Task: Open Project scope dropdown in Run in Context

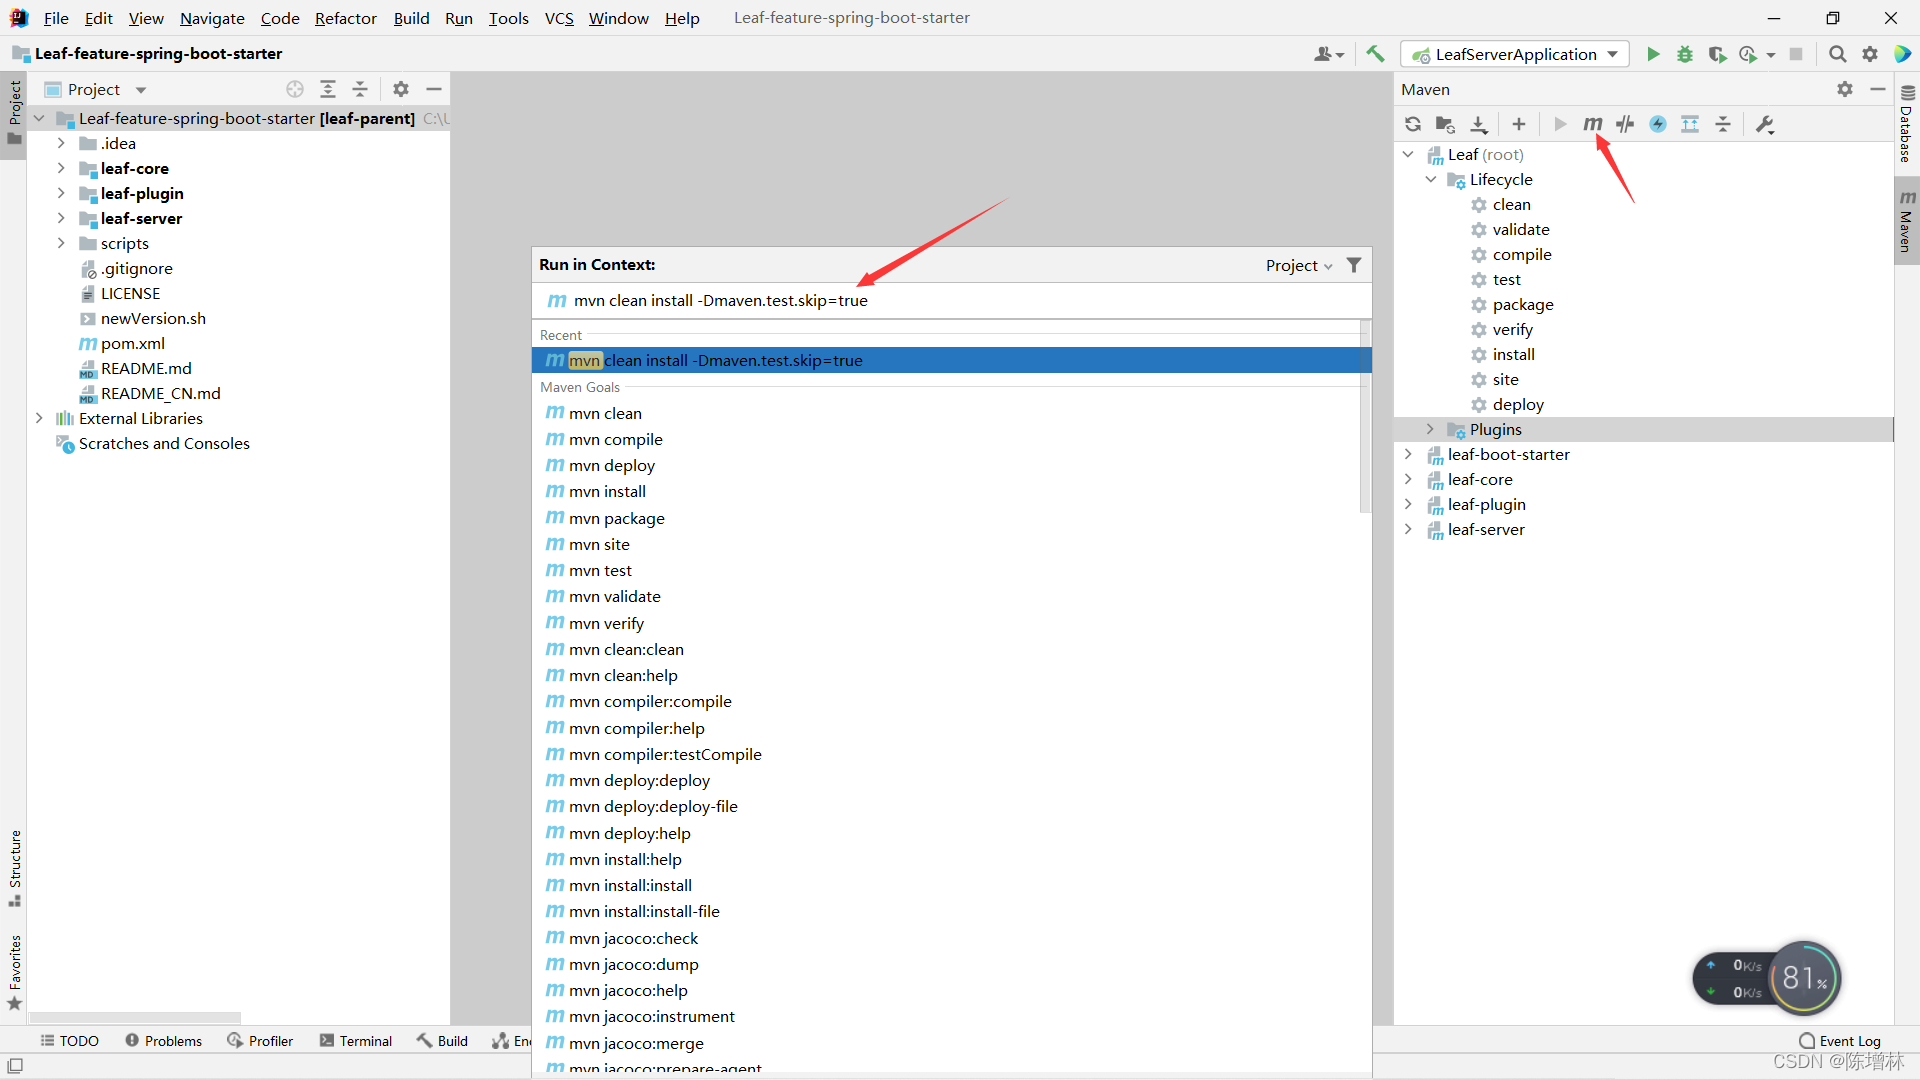Action: coord(1298,265)
